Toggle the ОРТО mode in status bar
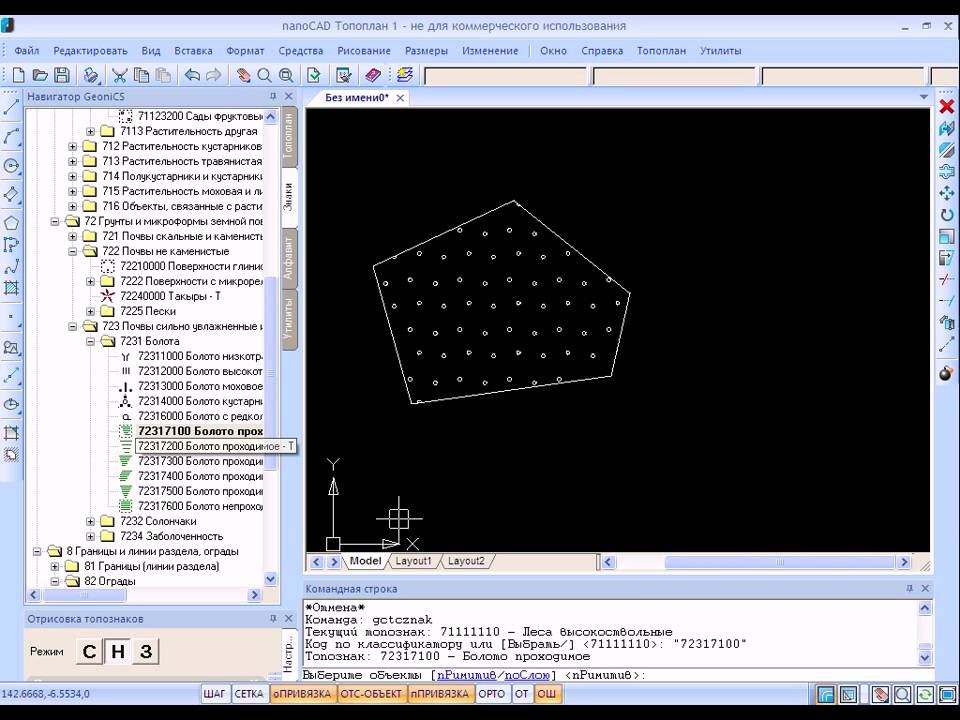Viewport: 960px width, 720px height. (491, 694)
